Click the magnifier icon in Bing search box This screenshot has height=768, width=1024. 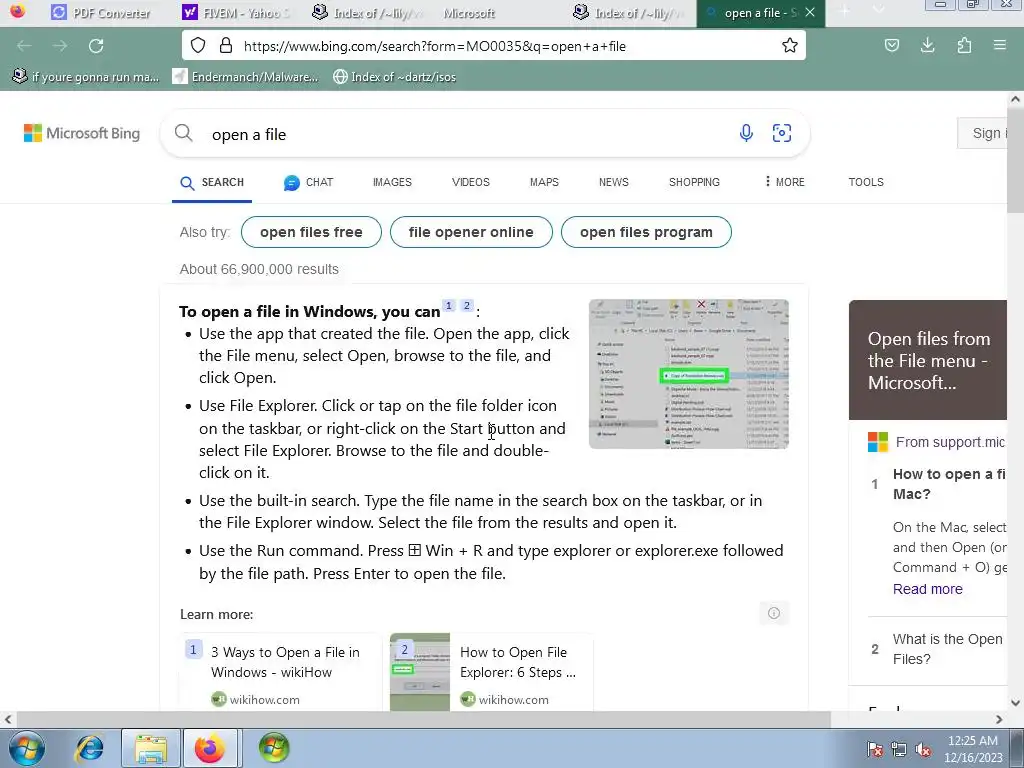coord(184,133)
